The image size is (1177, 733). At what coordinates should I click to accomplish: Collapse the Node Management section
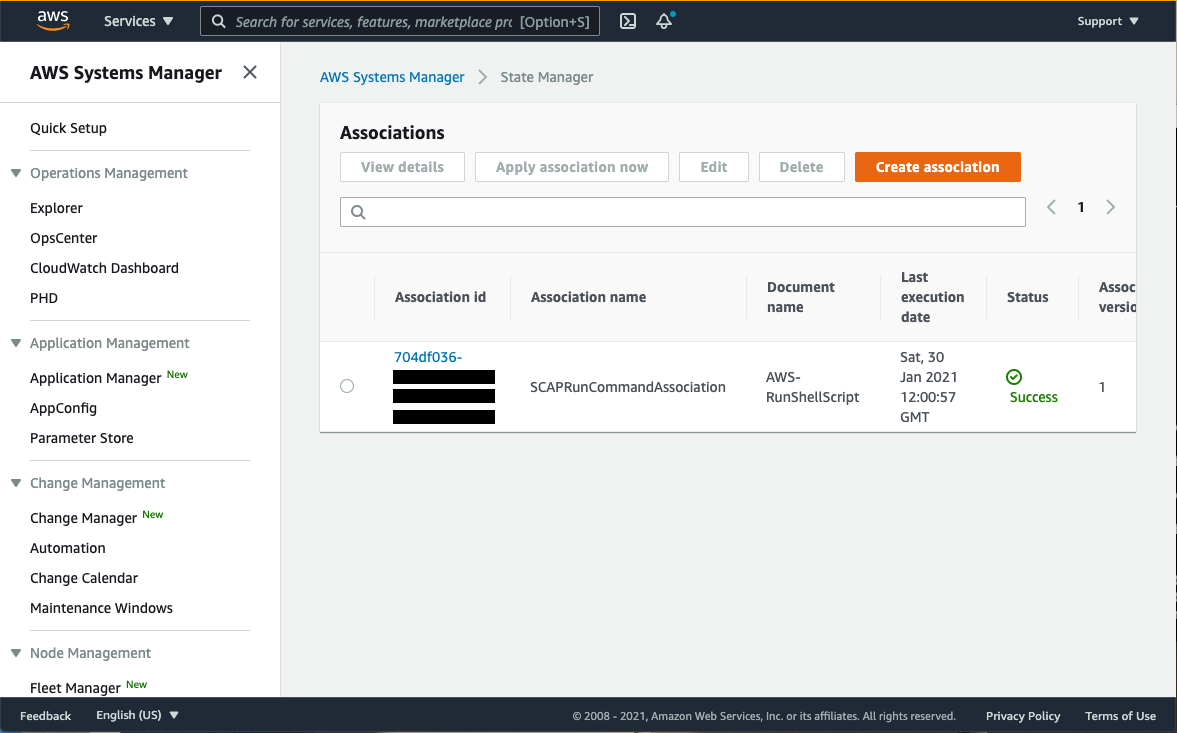pyautogui.click(x=14, y=652)
